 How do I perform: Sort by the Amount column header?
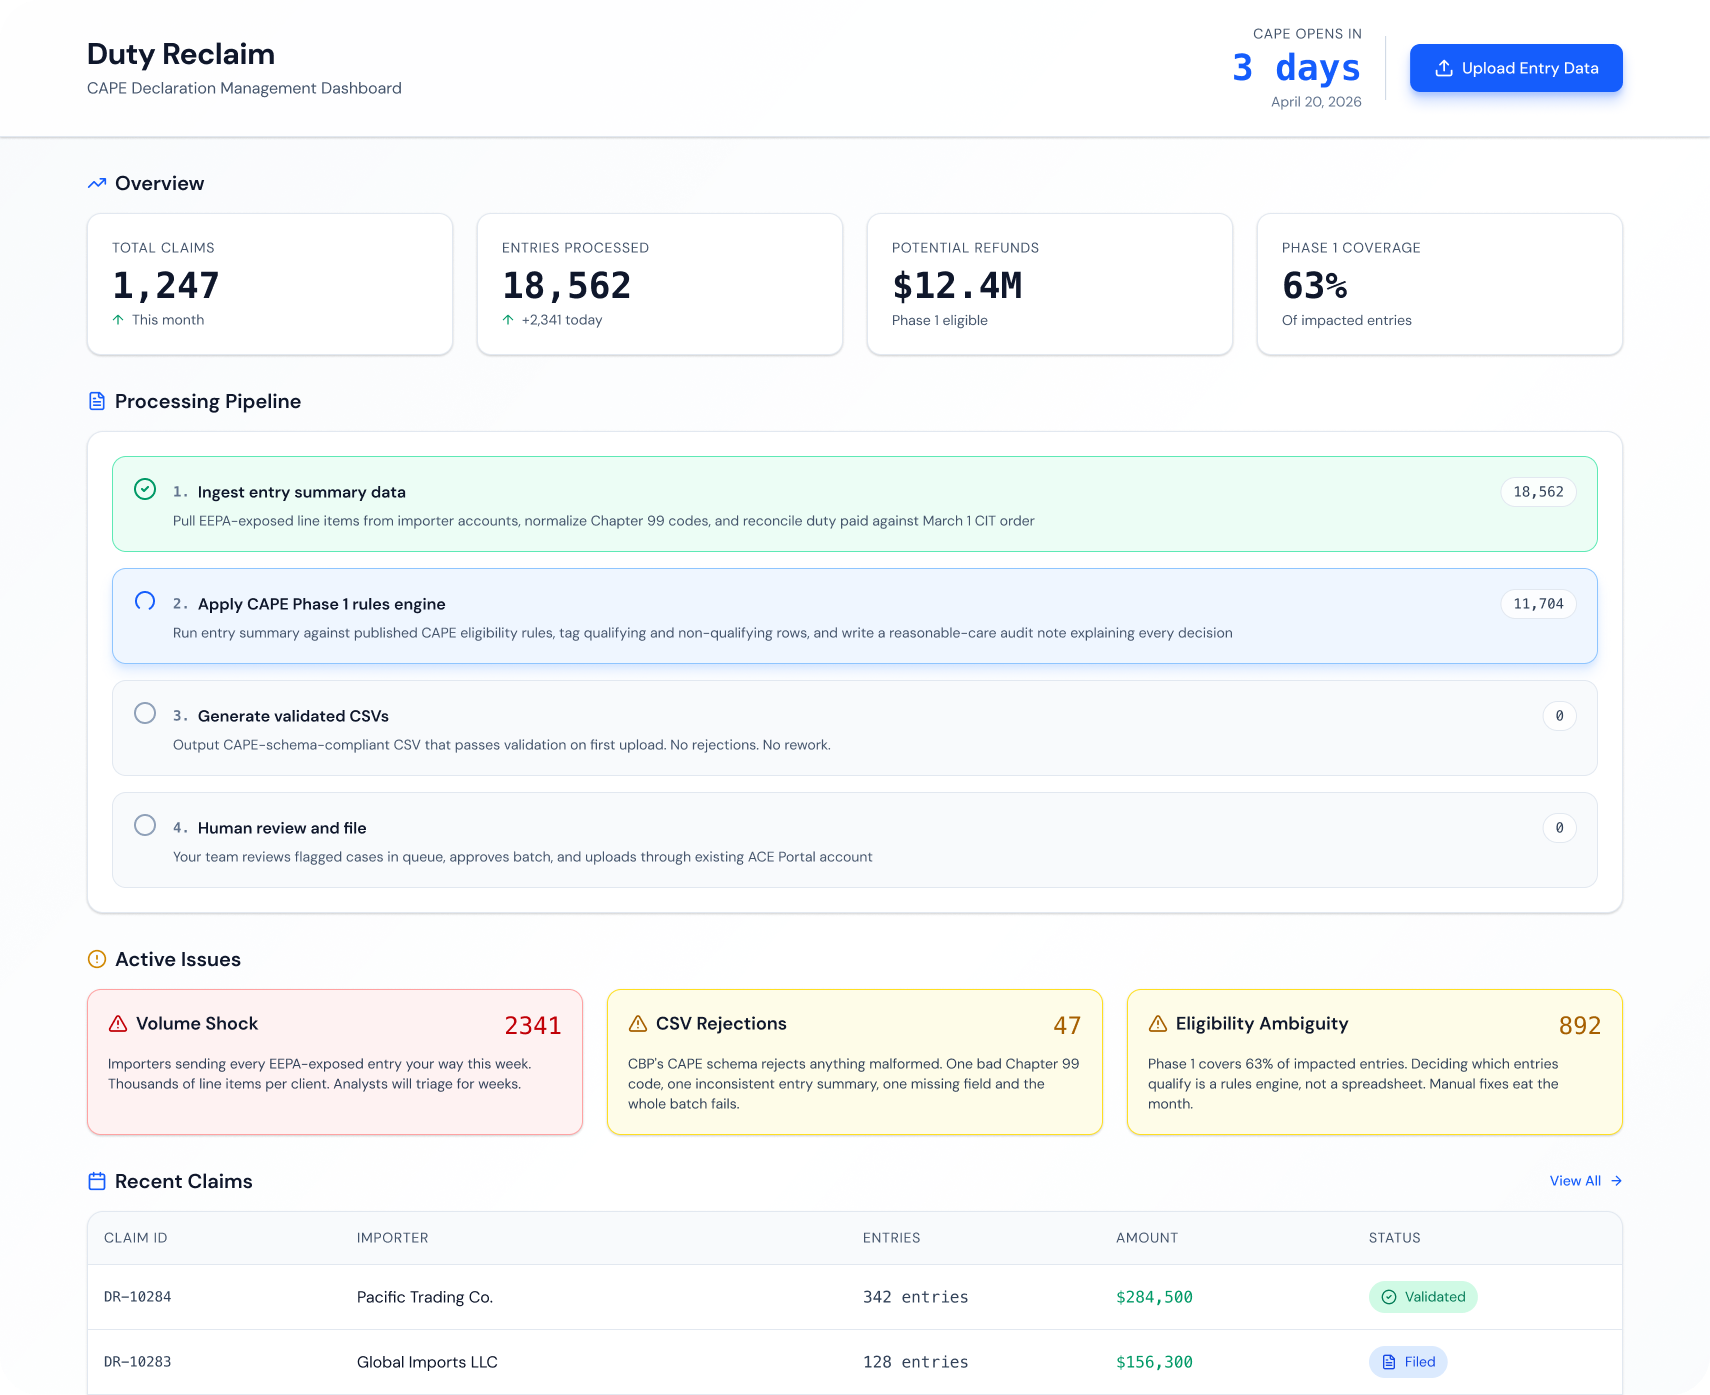tap(1147, 1238)
